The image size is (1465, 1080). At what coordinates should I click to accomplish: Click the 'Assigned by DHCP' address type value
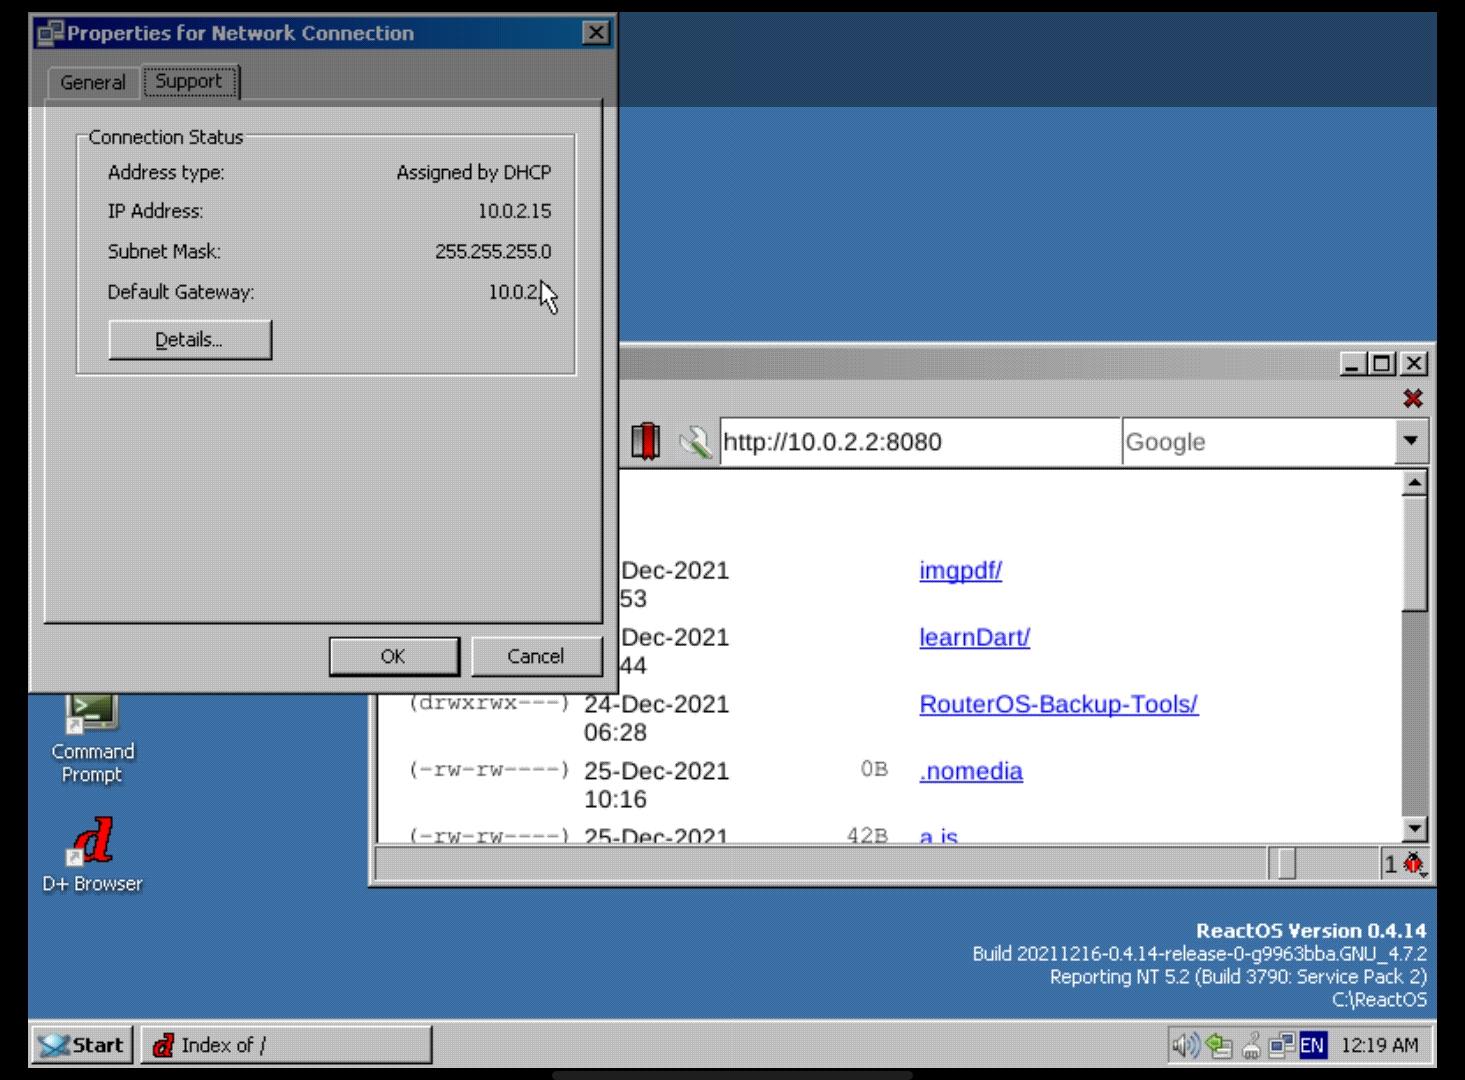tap(474, 173)
